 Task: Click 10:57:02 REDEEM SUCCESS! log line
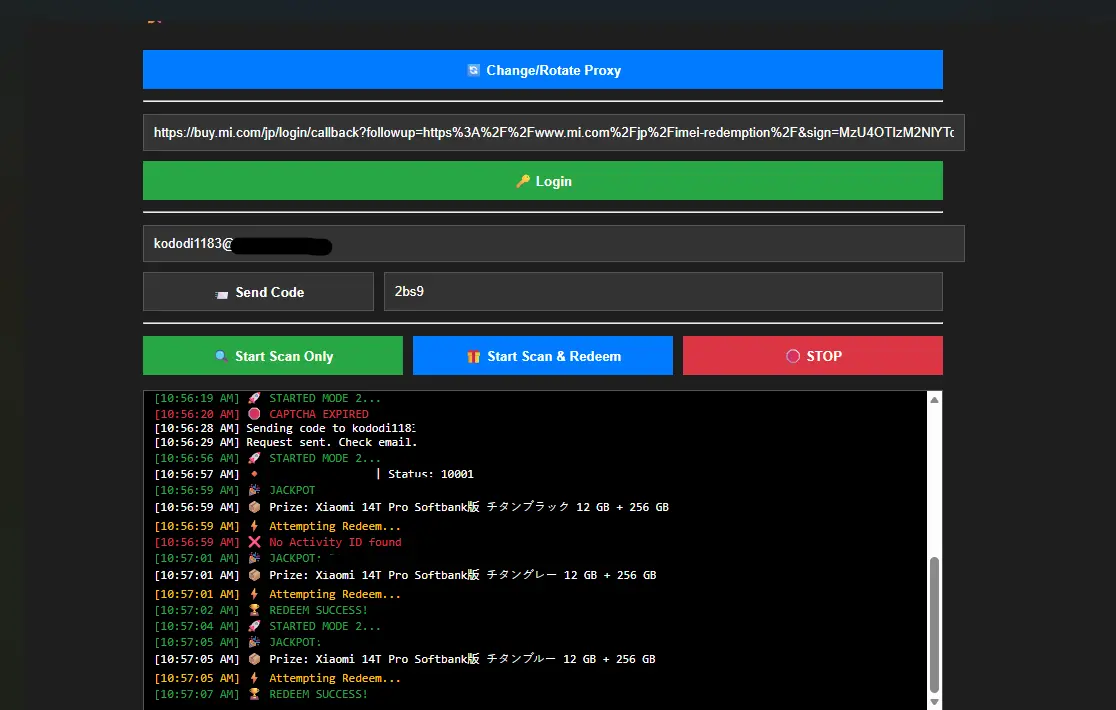click(x=261, y=610)
